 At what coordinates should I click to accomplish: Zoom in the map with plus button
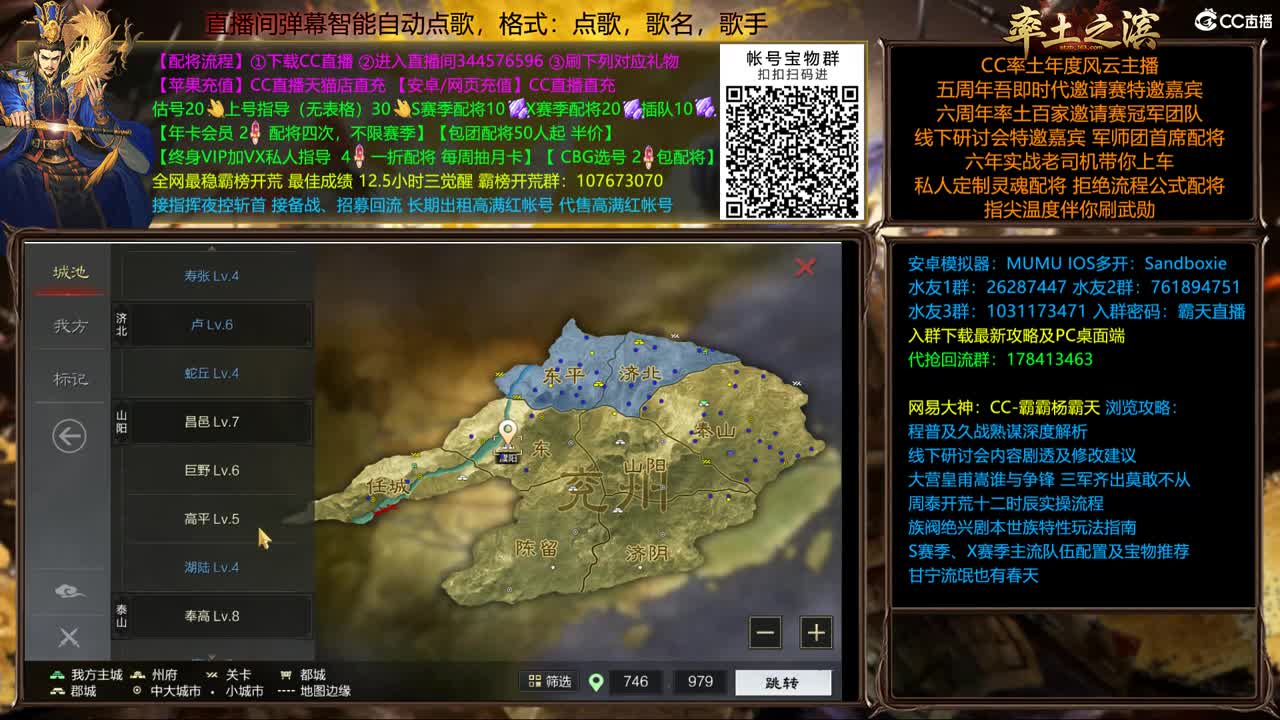point(816,632)
